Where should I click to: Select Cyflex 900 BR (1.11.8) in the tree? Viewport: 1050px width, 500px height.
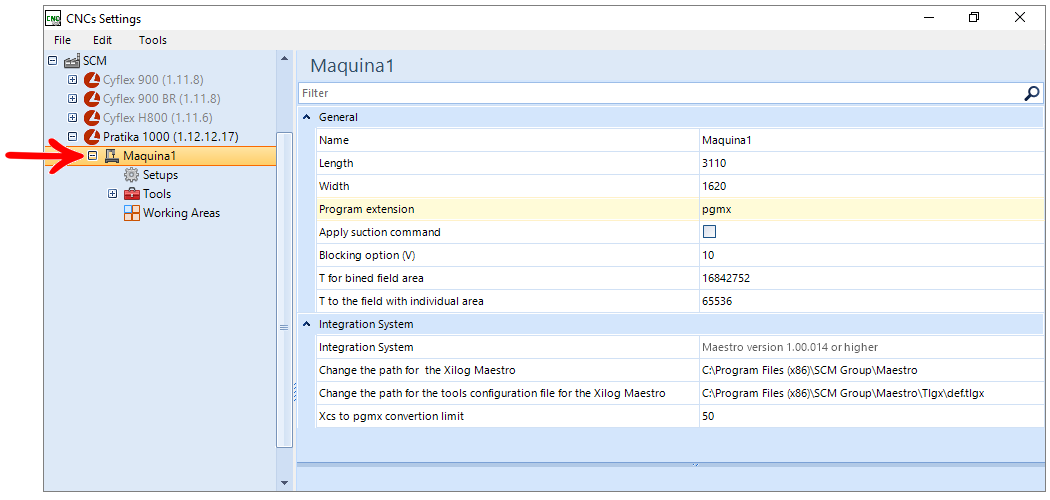point(161,99)
